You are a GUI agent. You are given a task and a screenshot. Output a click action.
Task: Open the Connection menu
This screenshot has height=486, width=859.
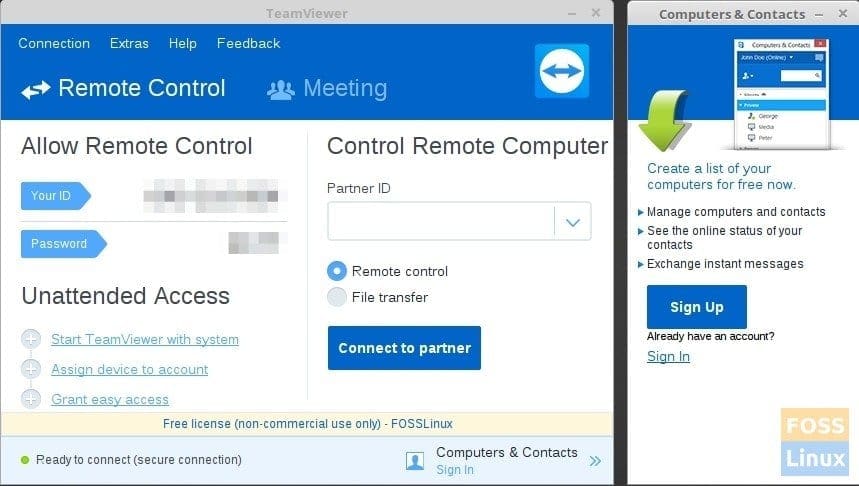coord(54,43)
